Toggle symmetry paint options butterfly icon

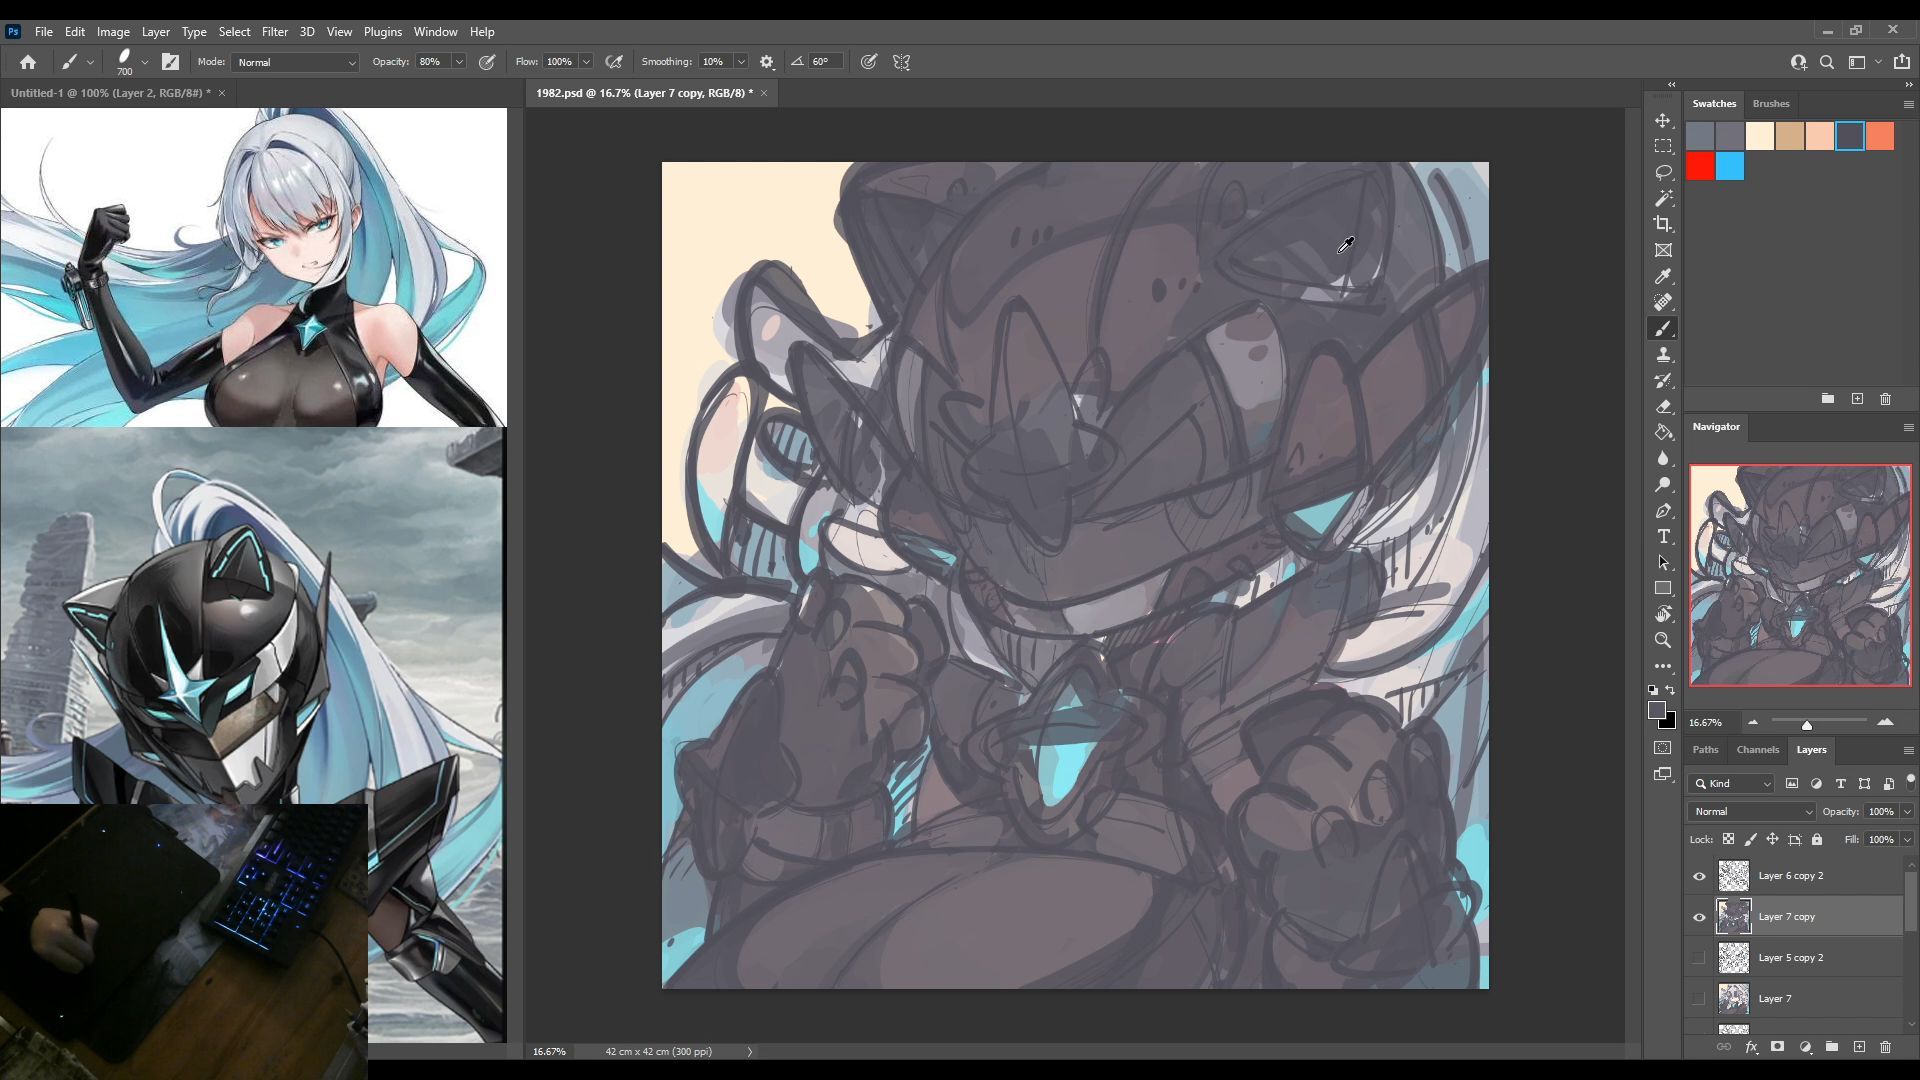tap(902, 62)
